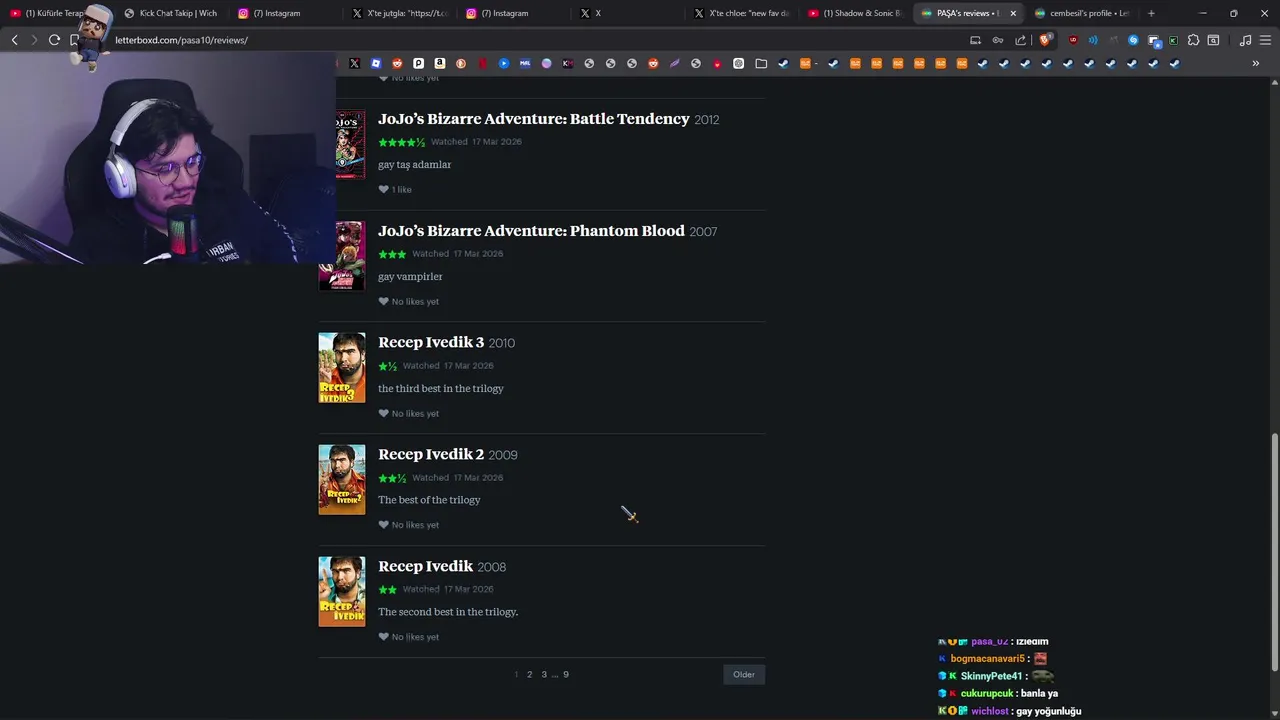1280x720 pixels.
Task: Open Recep Ivedik 3 film link
Action: coord(431,342)
